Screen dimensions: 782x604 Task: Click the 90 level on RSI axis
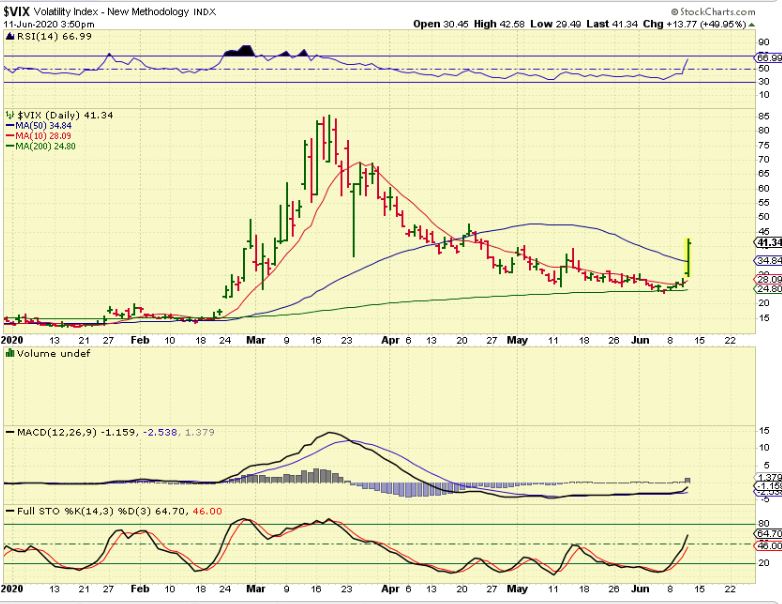[x=763, y=42]
